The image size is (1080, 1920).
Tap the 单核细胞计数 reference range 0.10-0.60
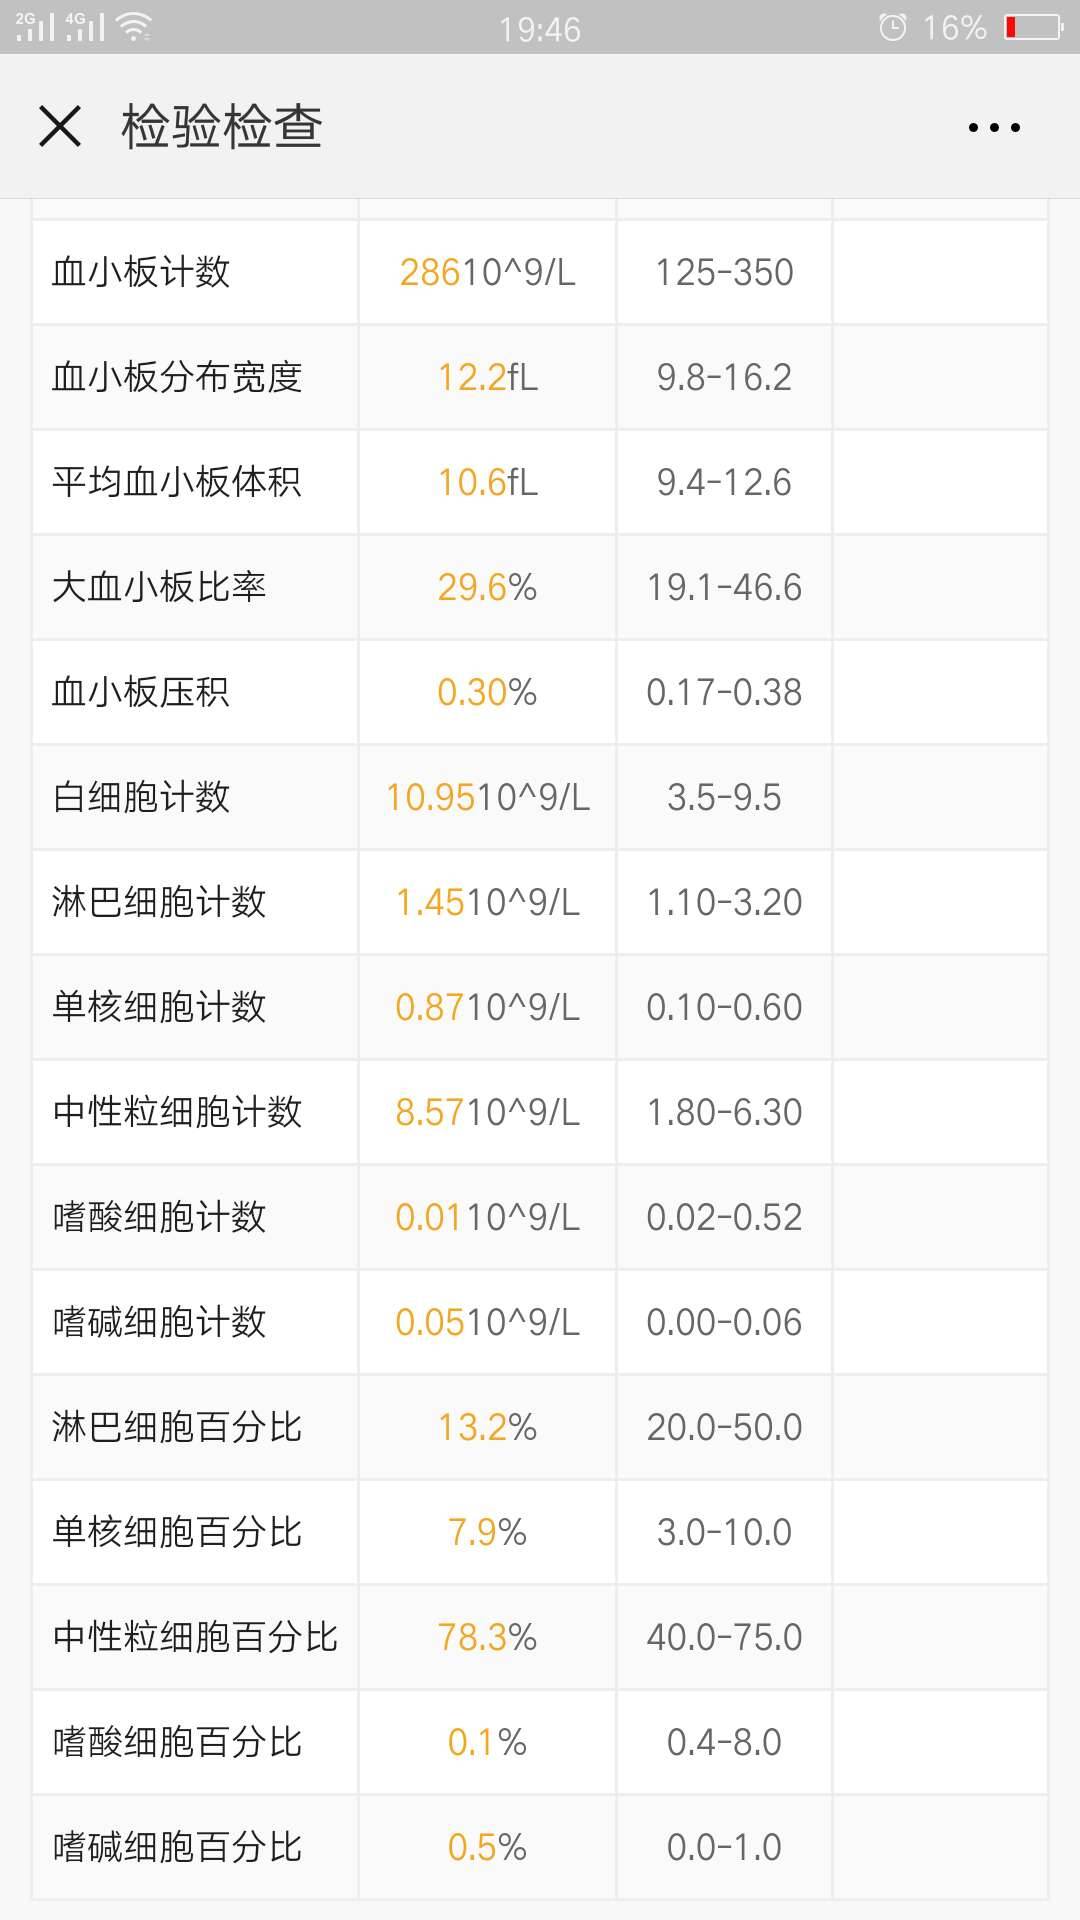click(724, 1006)
